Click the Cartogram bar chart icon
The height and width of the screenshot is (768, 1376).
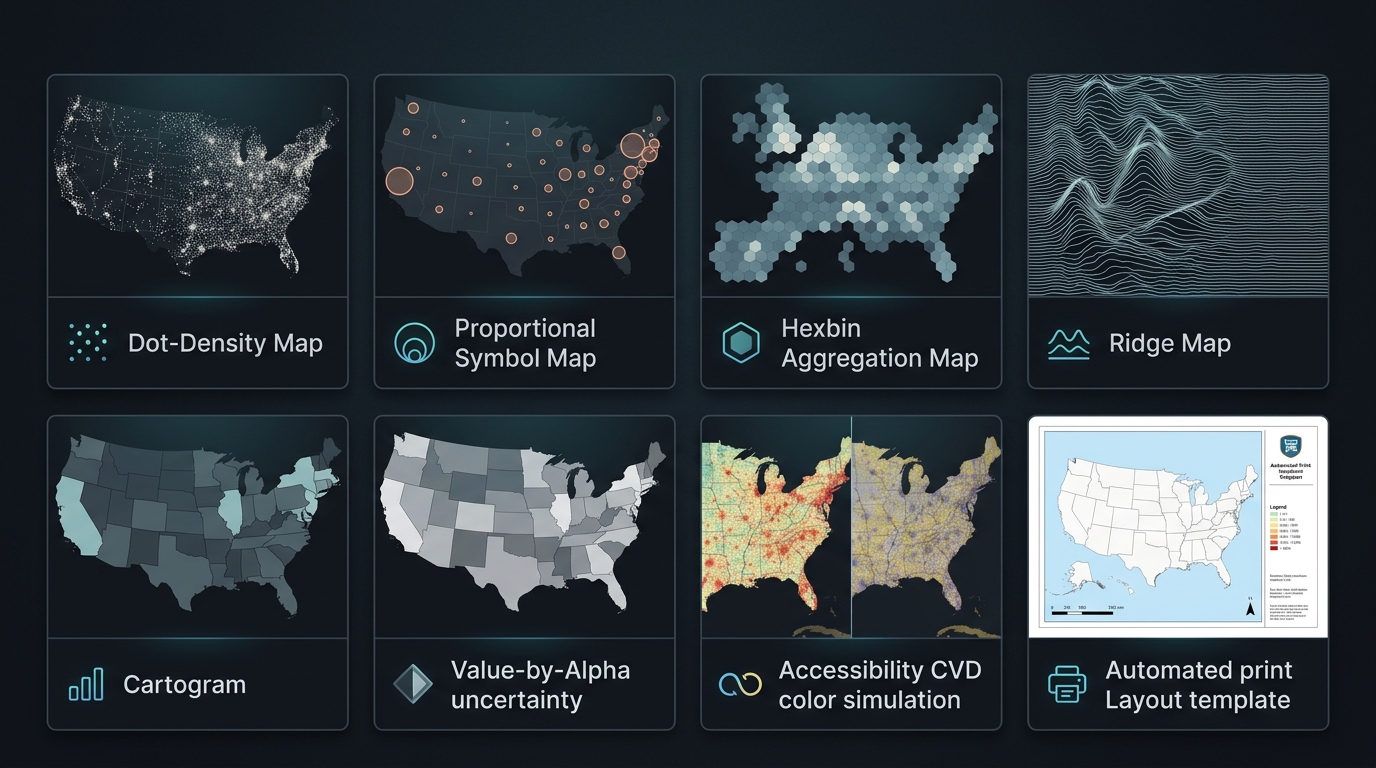[86, 685]
